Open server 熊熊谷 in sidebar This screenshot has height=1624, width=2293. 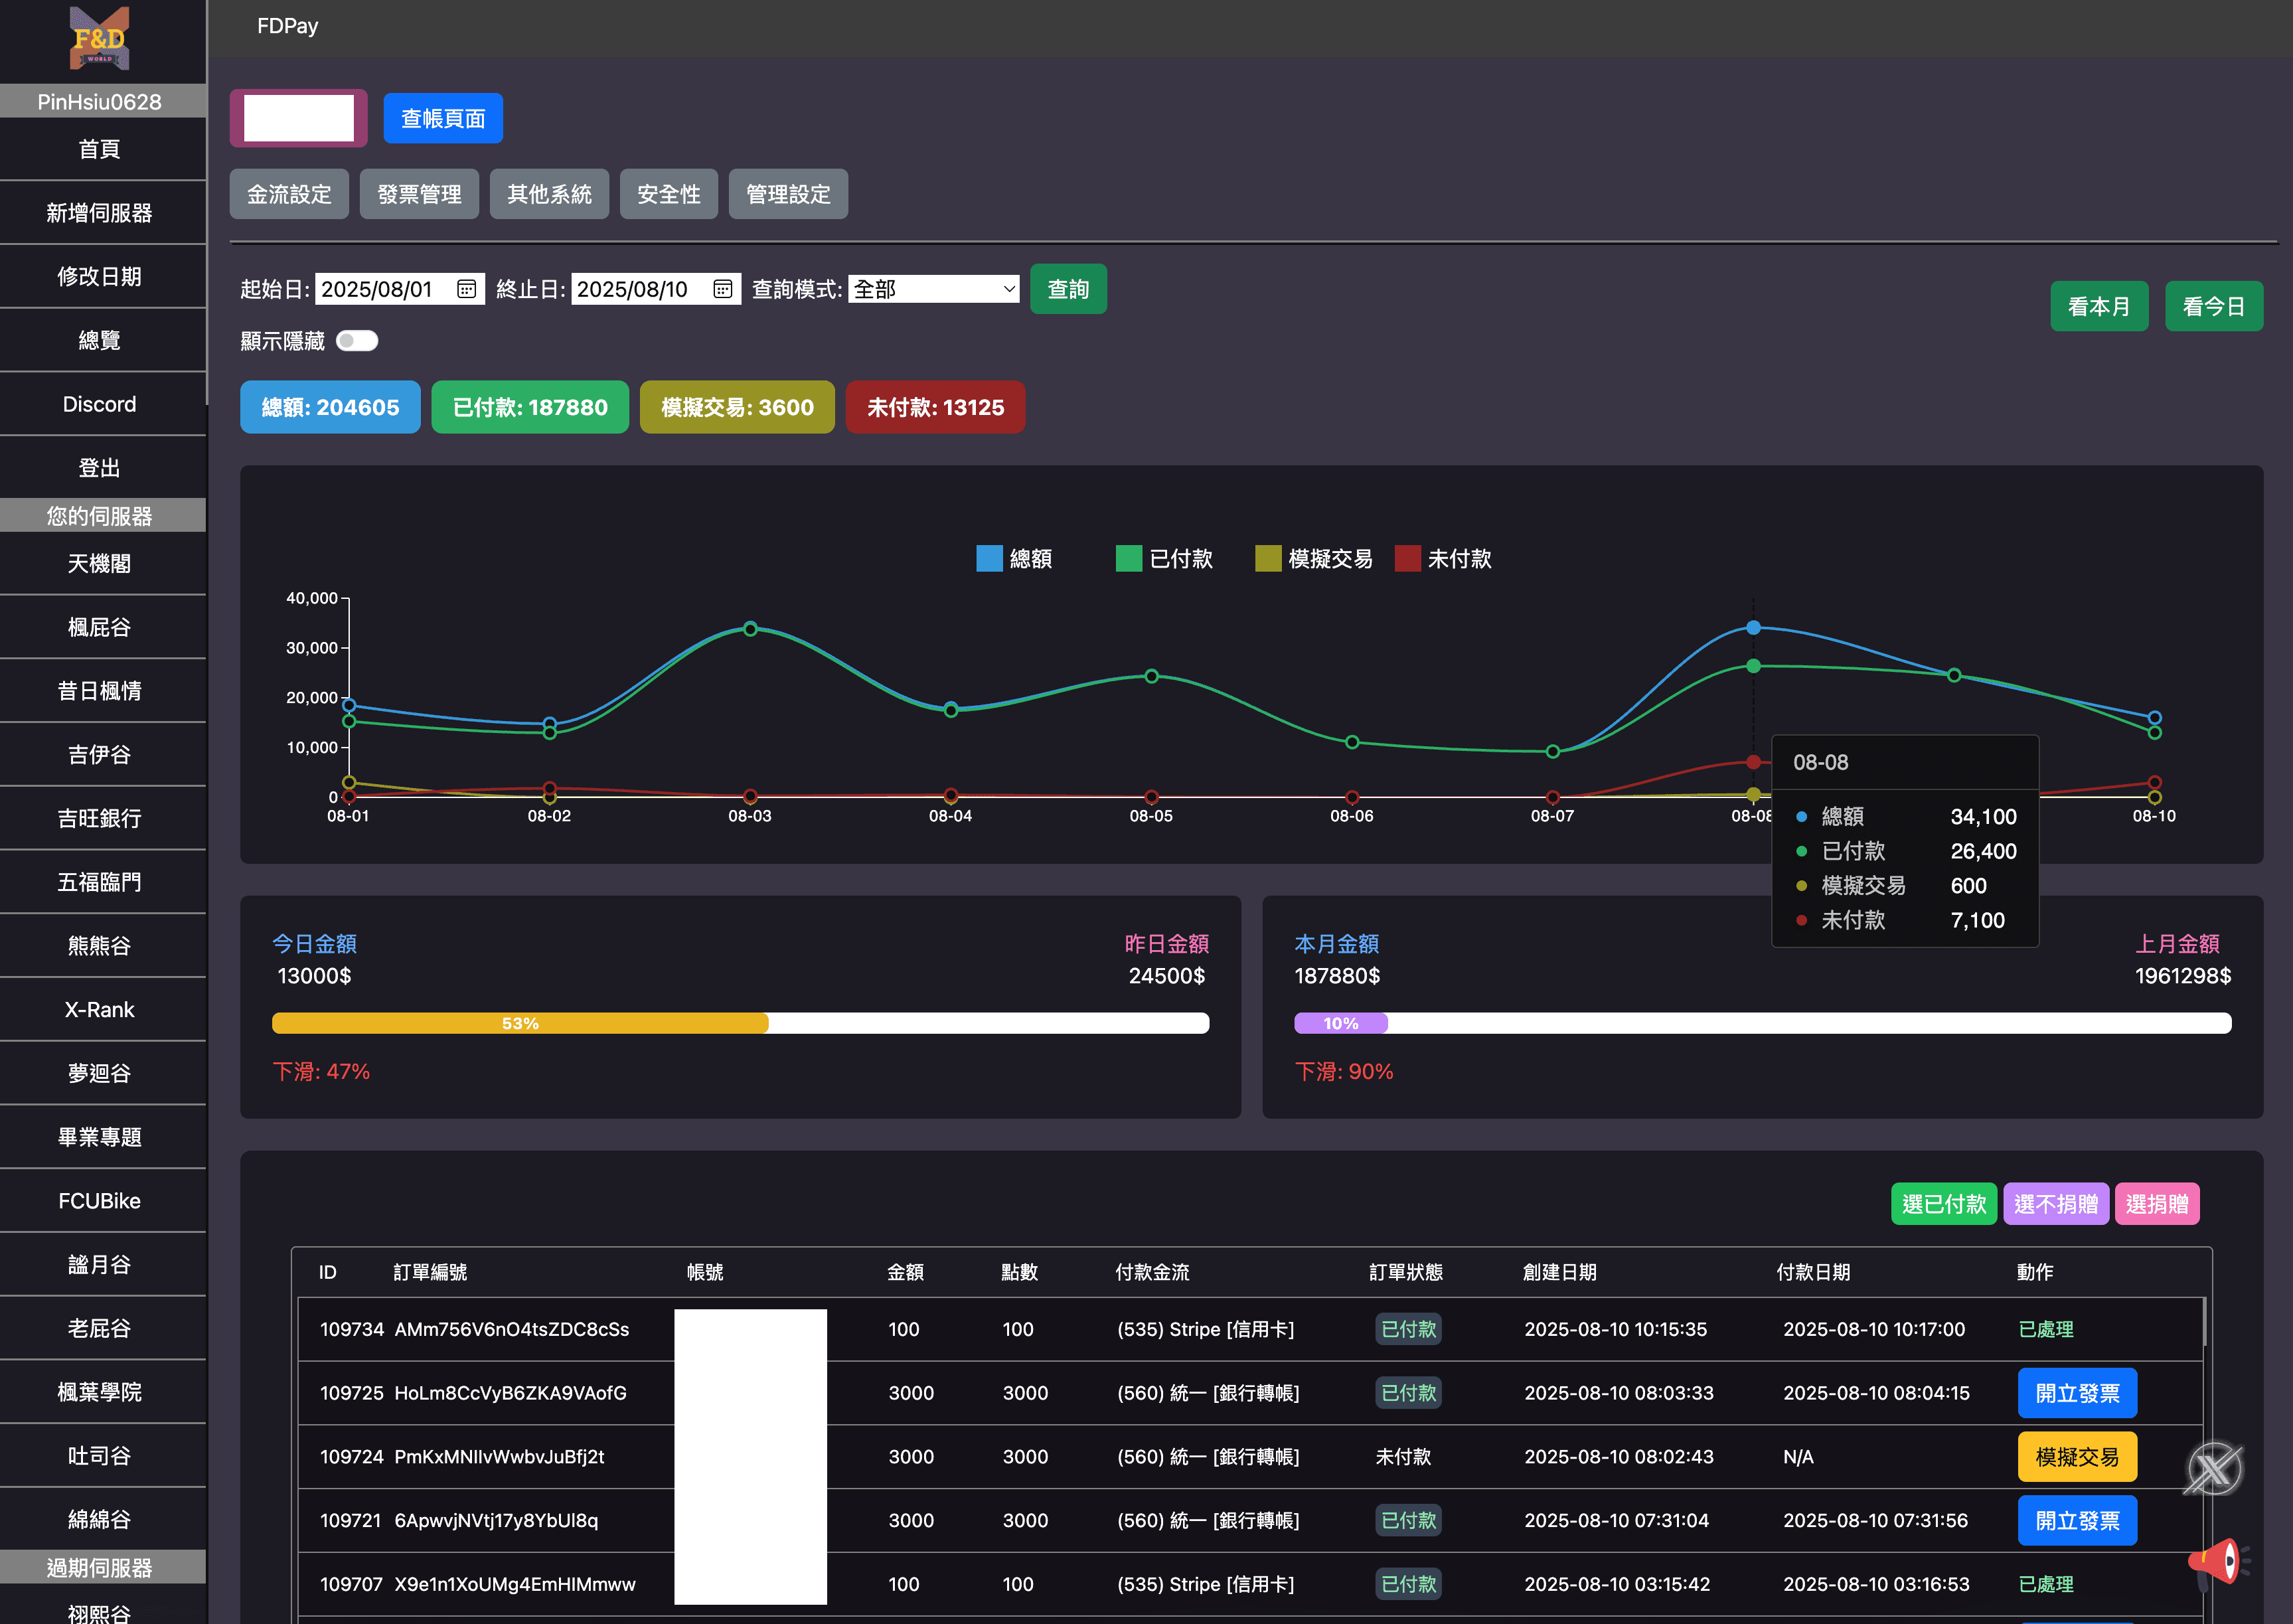[99, 945]
